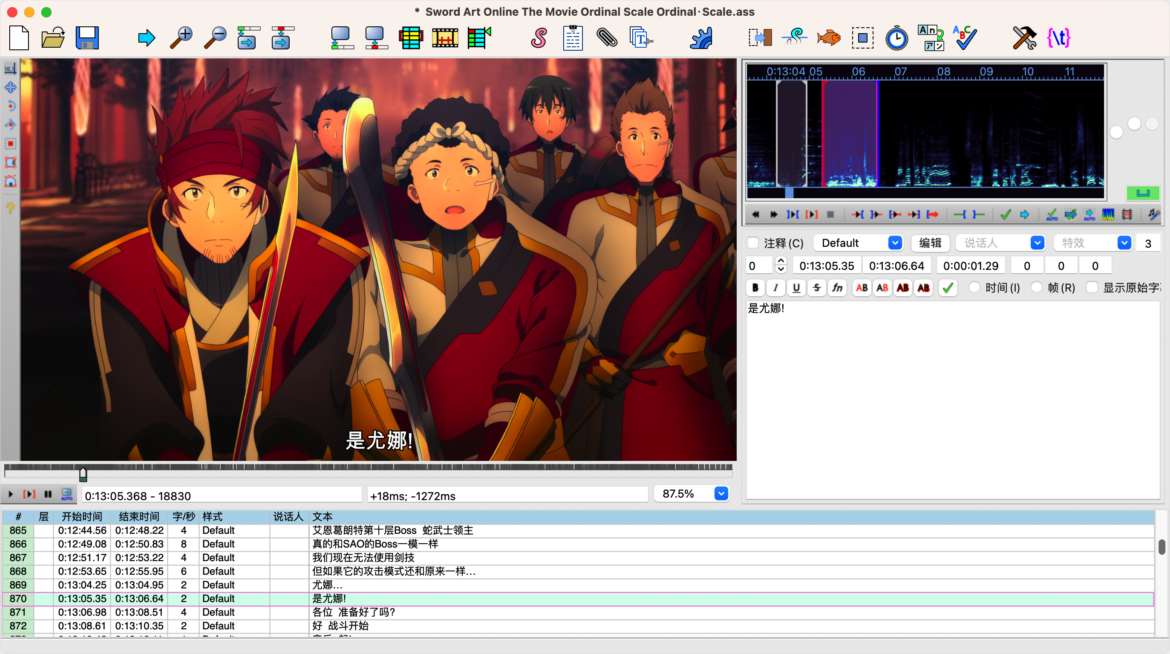The height and width of the screenshot is (654, 1170).
Task: Click the video seek bar thumb
Action: pos(83,474)
